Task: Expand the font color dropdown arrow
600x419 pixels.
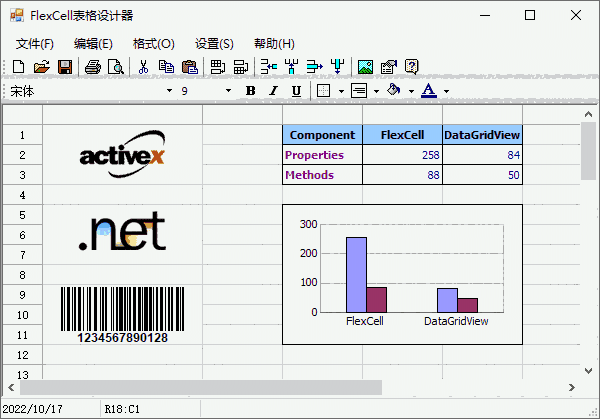Action: tap(446, 91)
